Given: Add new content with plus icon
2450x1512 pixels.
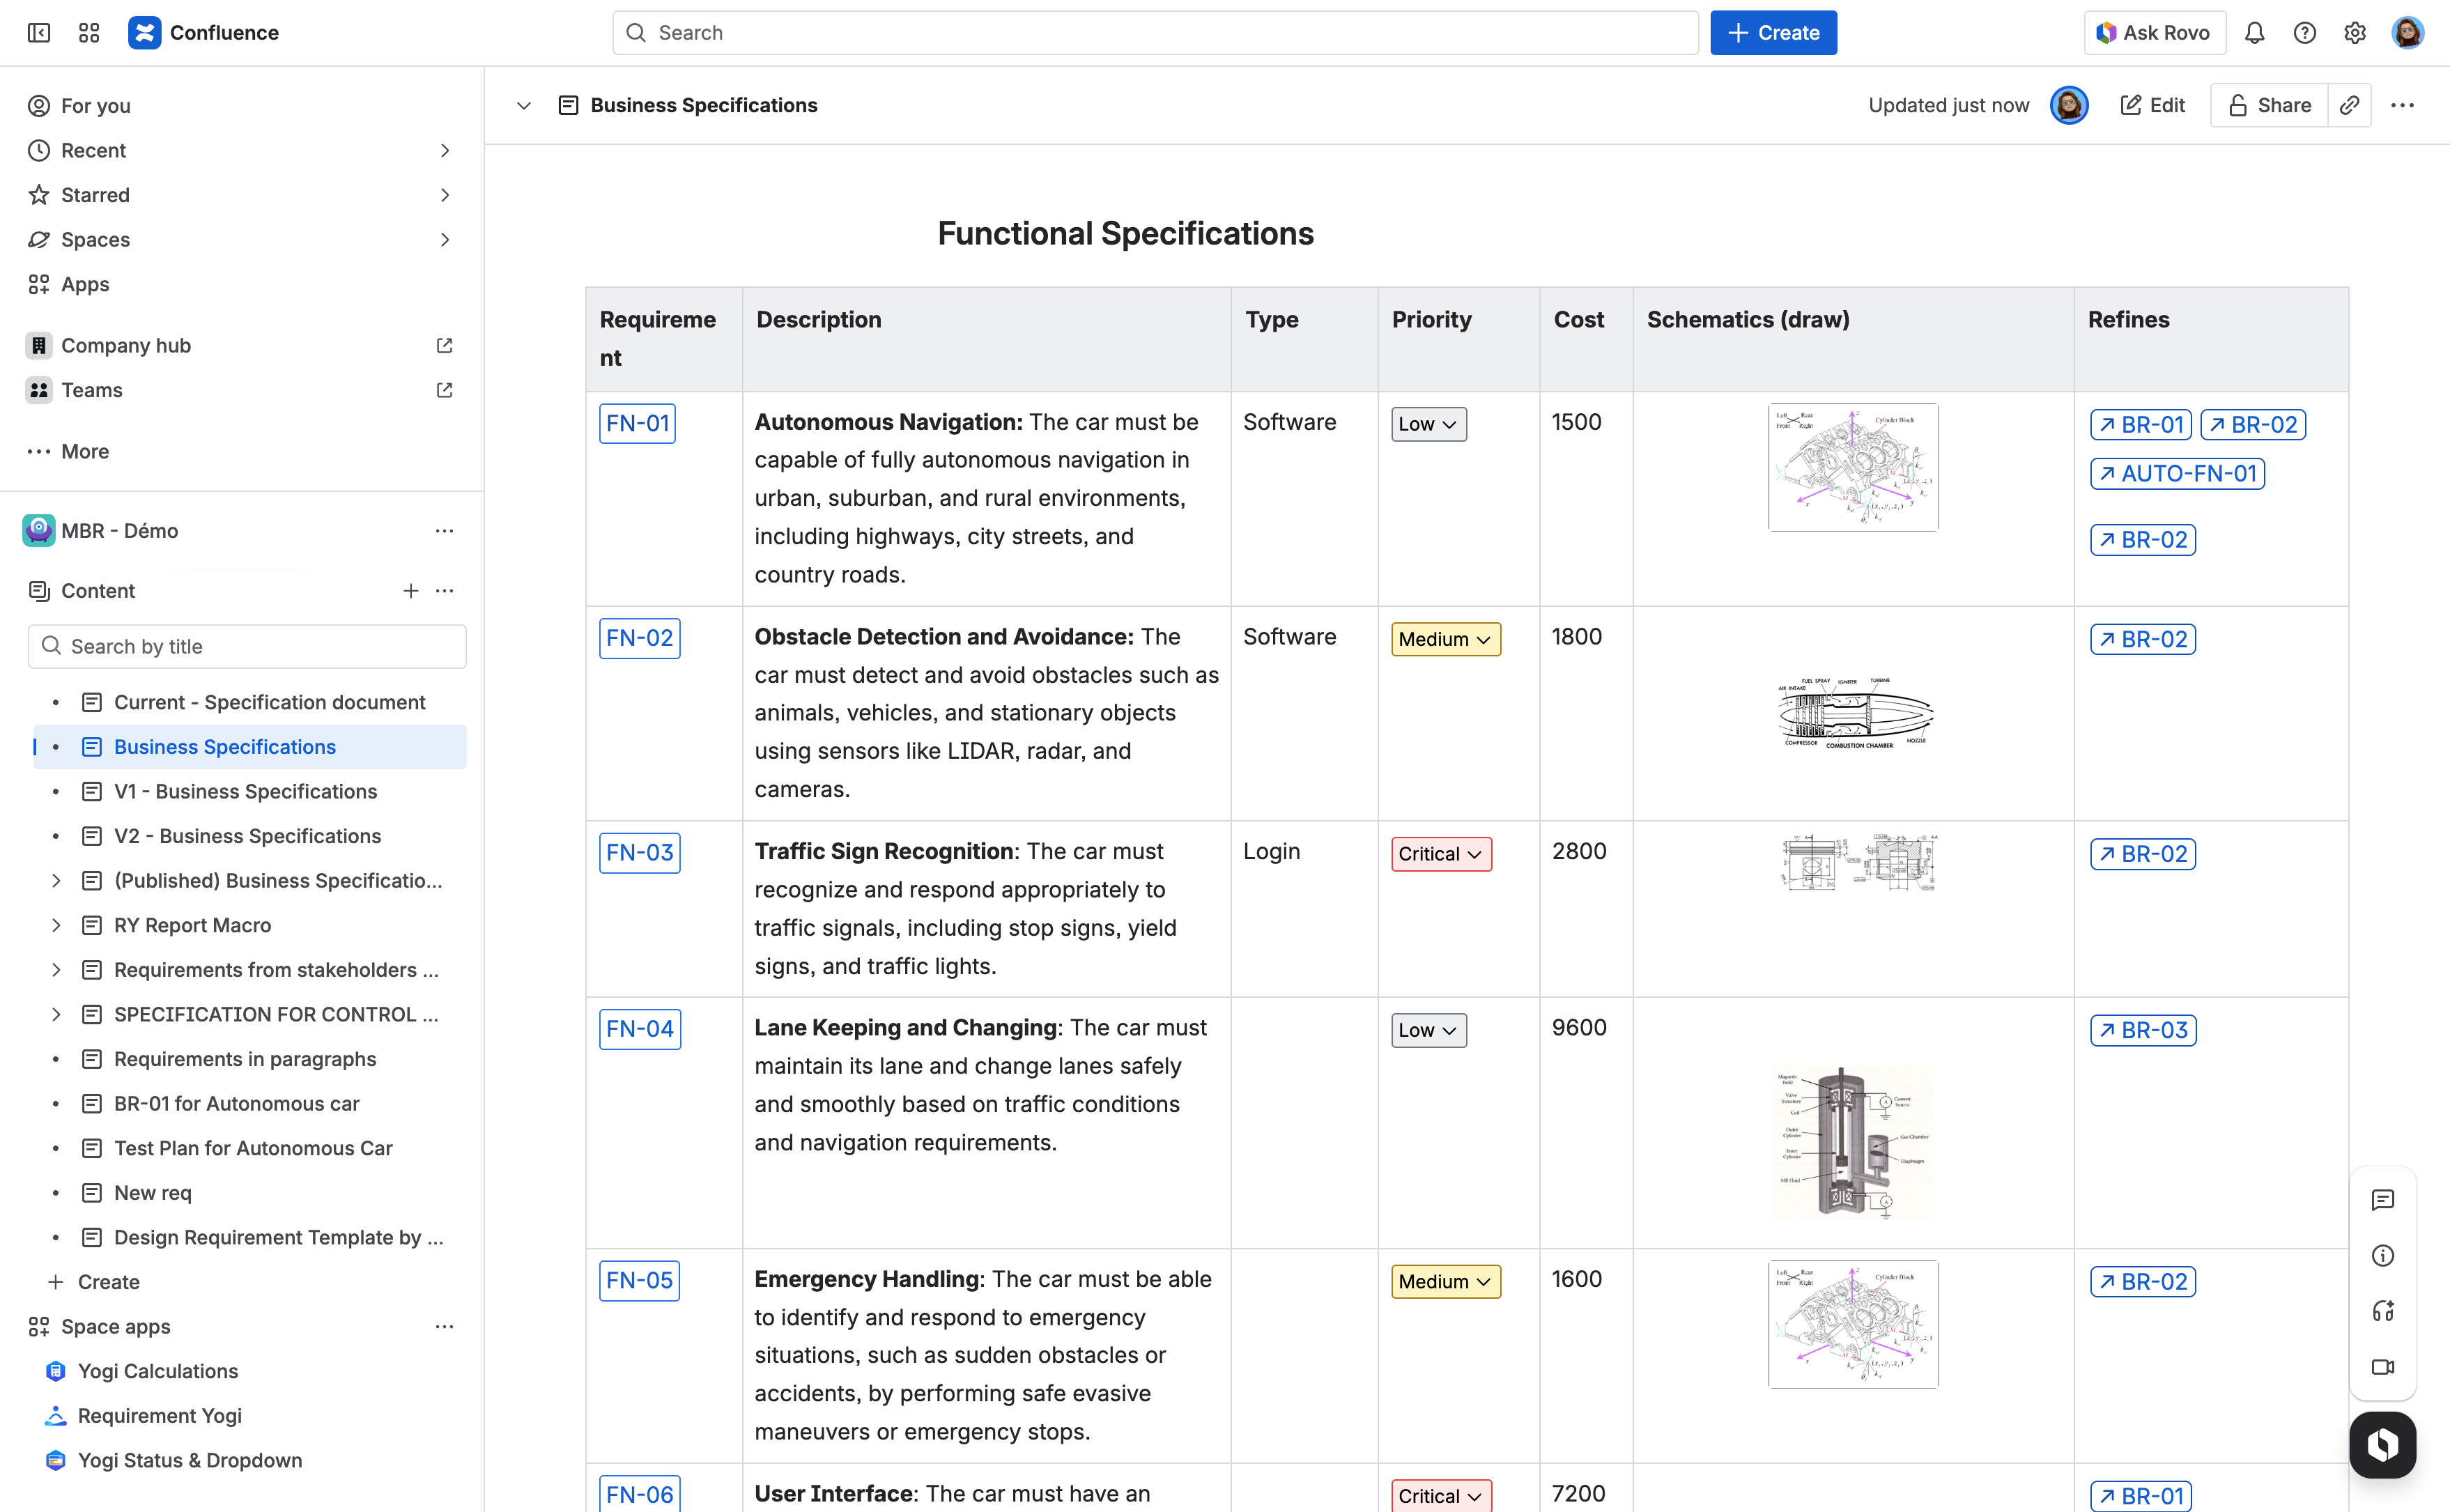Looking at the screenshot, I should click(410, 591).
